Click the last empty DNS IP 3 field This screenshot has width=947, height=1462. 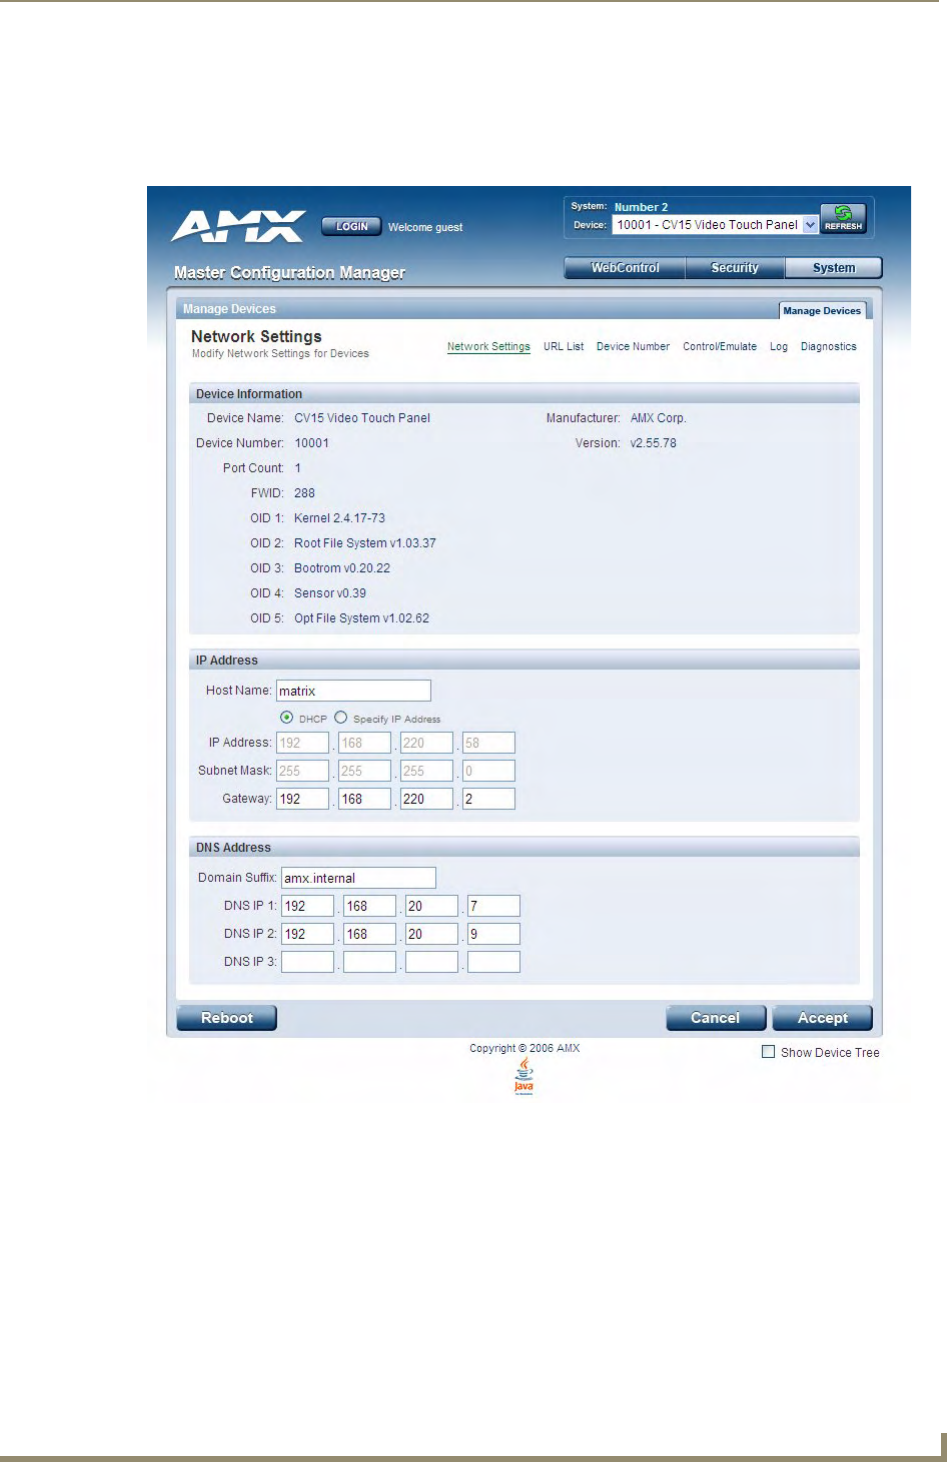click(493, 962)
